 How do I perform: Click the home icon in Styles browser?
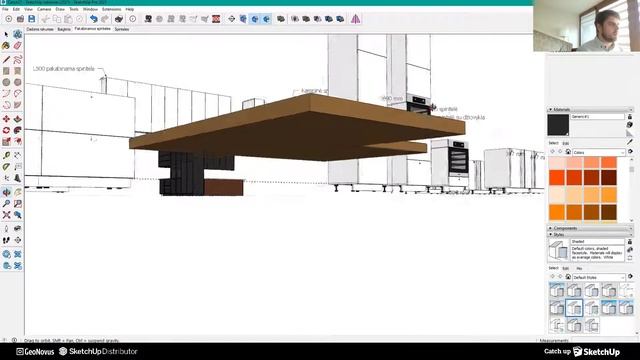tap(568, 277)
